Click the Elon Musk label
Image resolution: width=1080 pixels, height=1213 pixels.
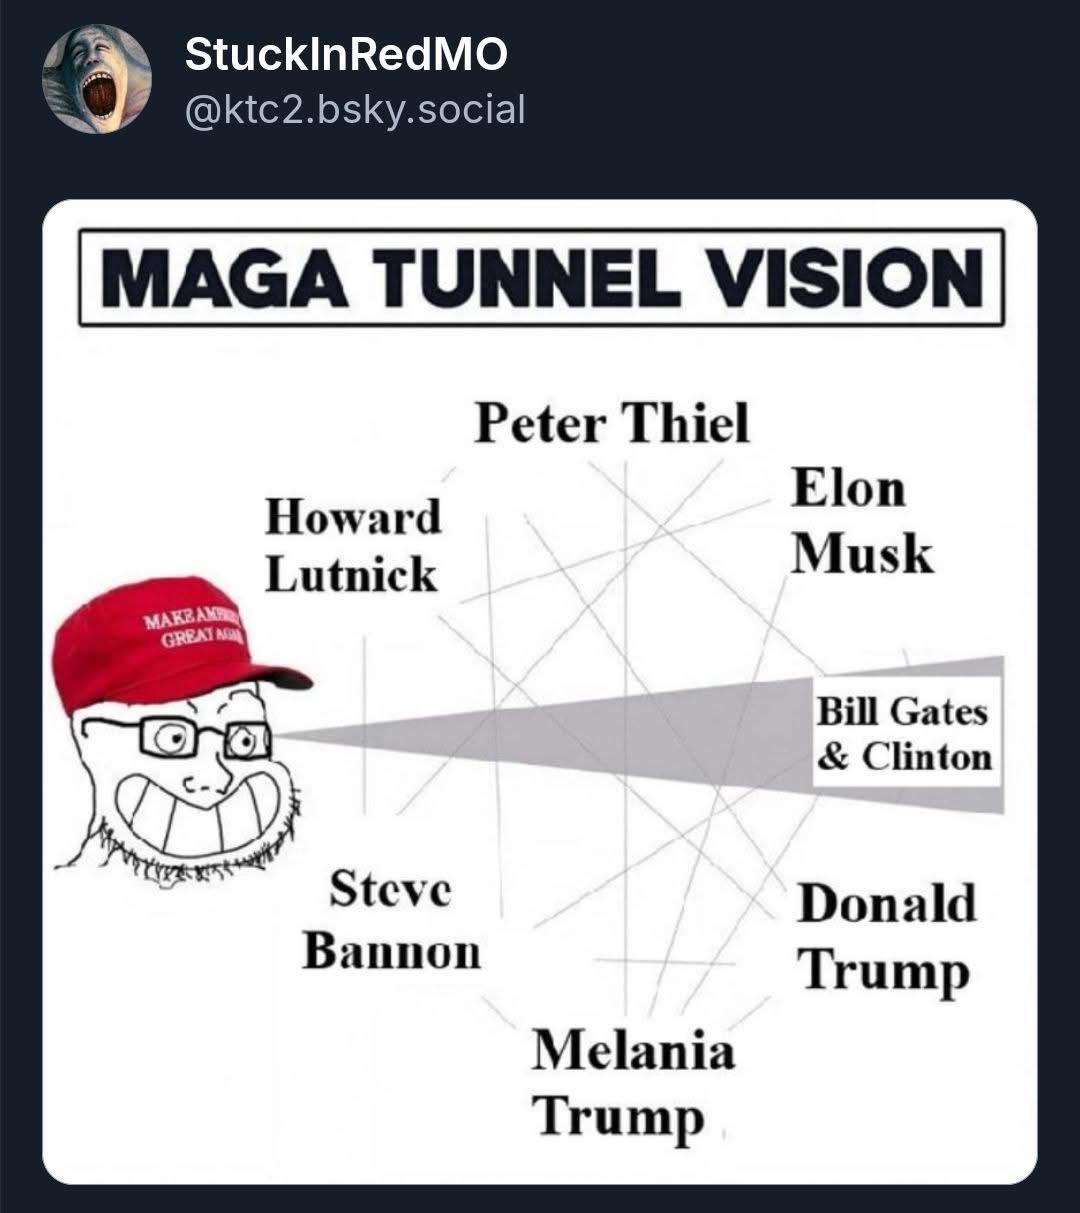point(862,521)
